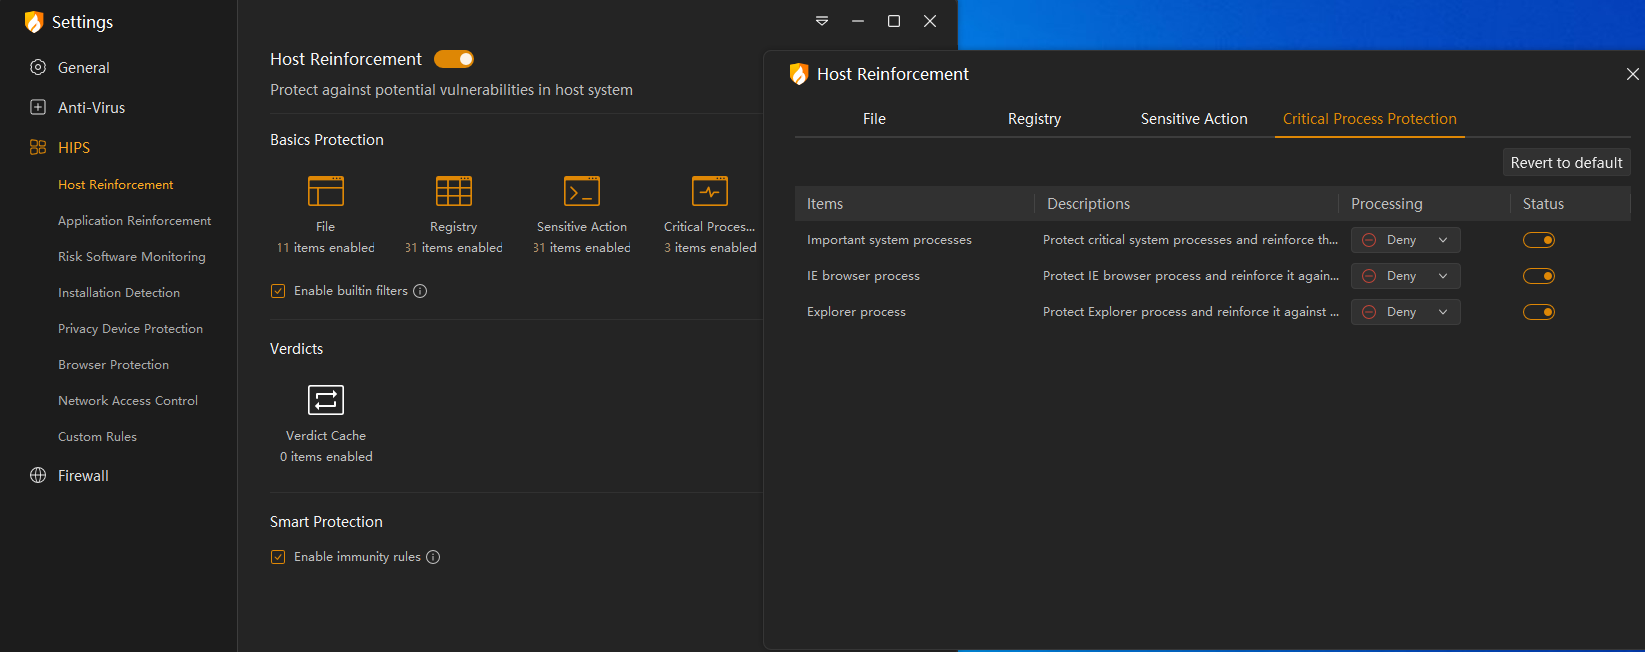Screen dimensions: 1645x652
Task: Click the info icon beside Enable builtin filters
Action: tap(420, 291)
